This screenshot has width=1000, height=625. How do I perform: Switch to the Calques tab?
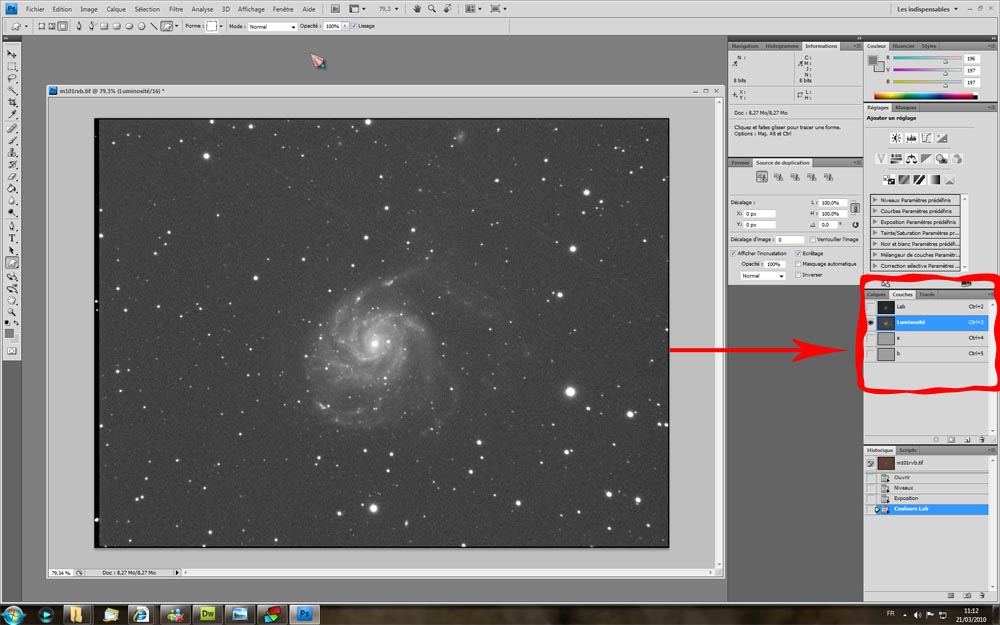click(876, 295)
